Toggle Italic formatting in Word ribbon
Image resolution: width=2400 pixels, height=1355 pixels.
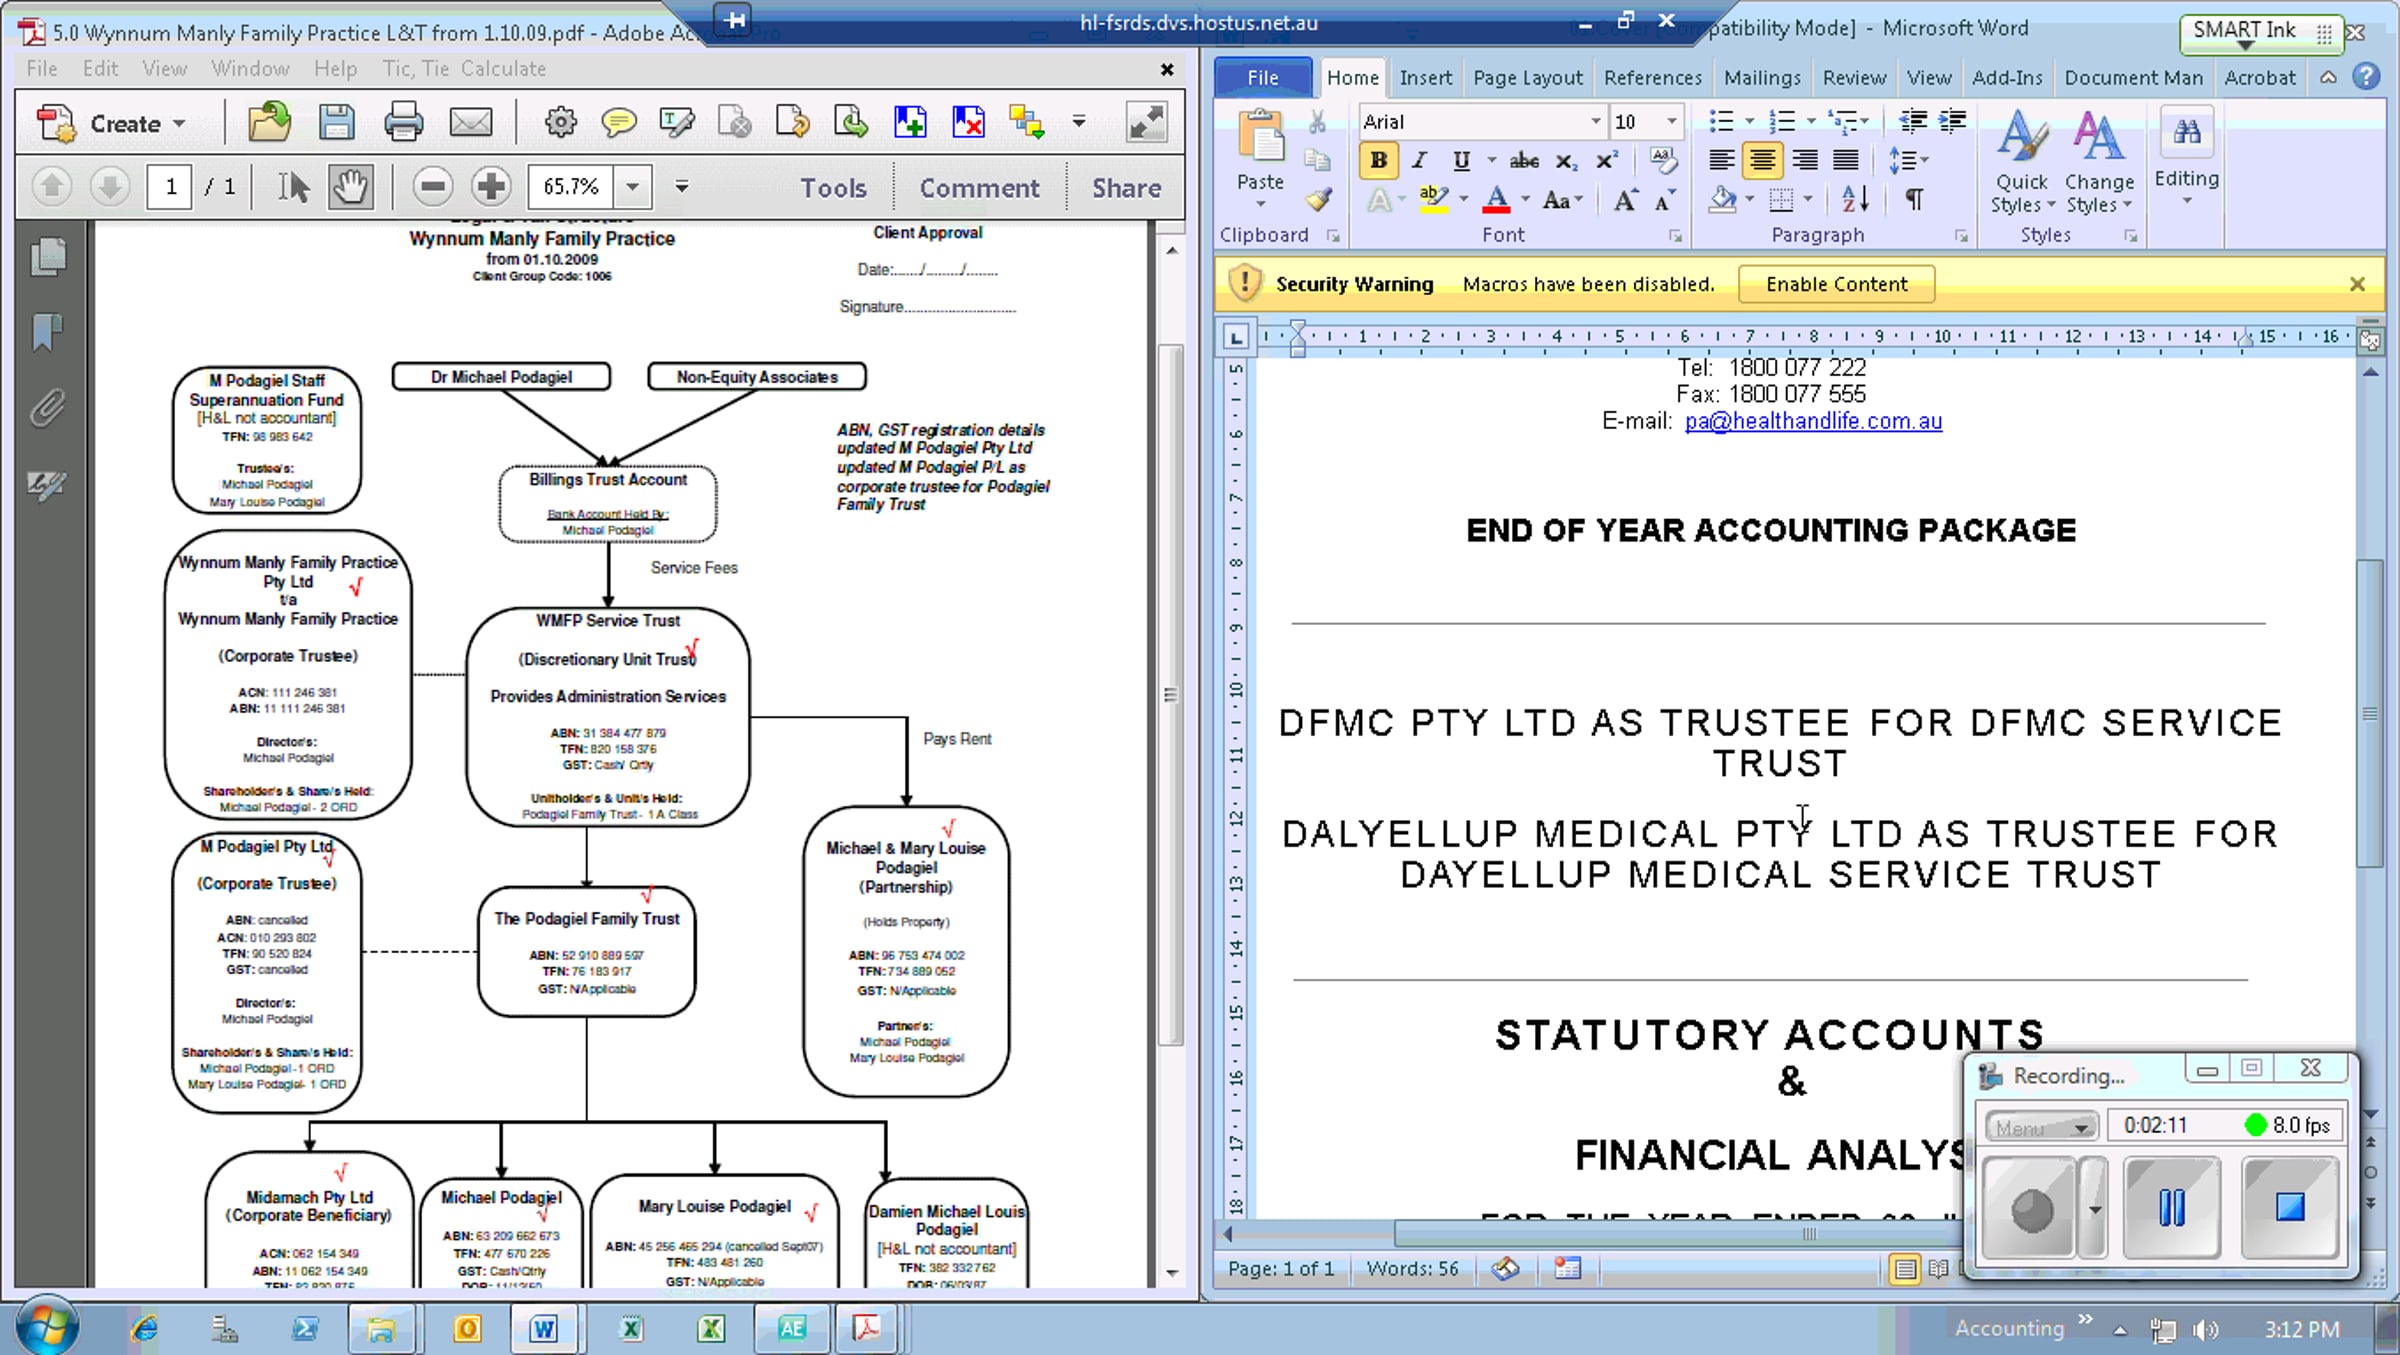[1419, 160]
